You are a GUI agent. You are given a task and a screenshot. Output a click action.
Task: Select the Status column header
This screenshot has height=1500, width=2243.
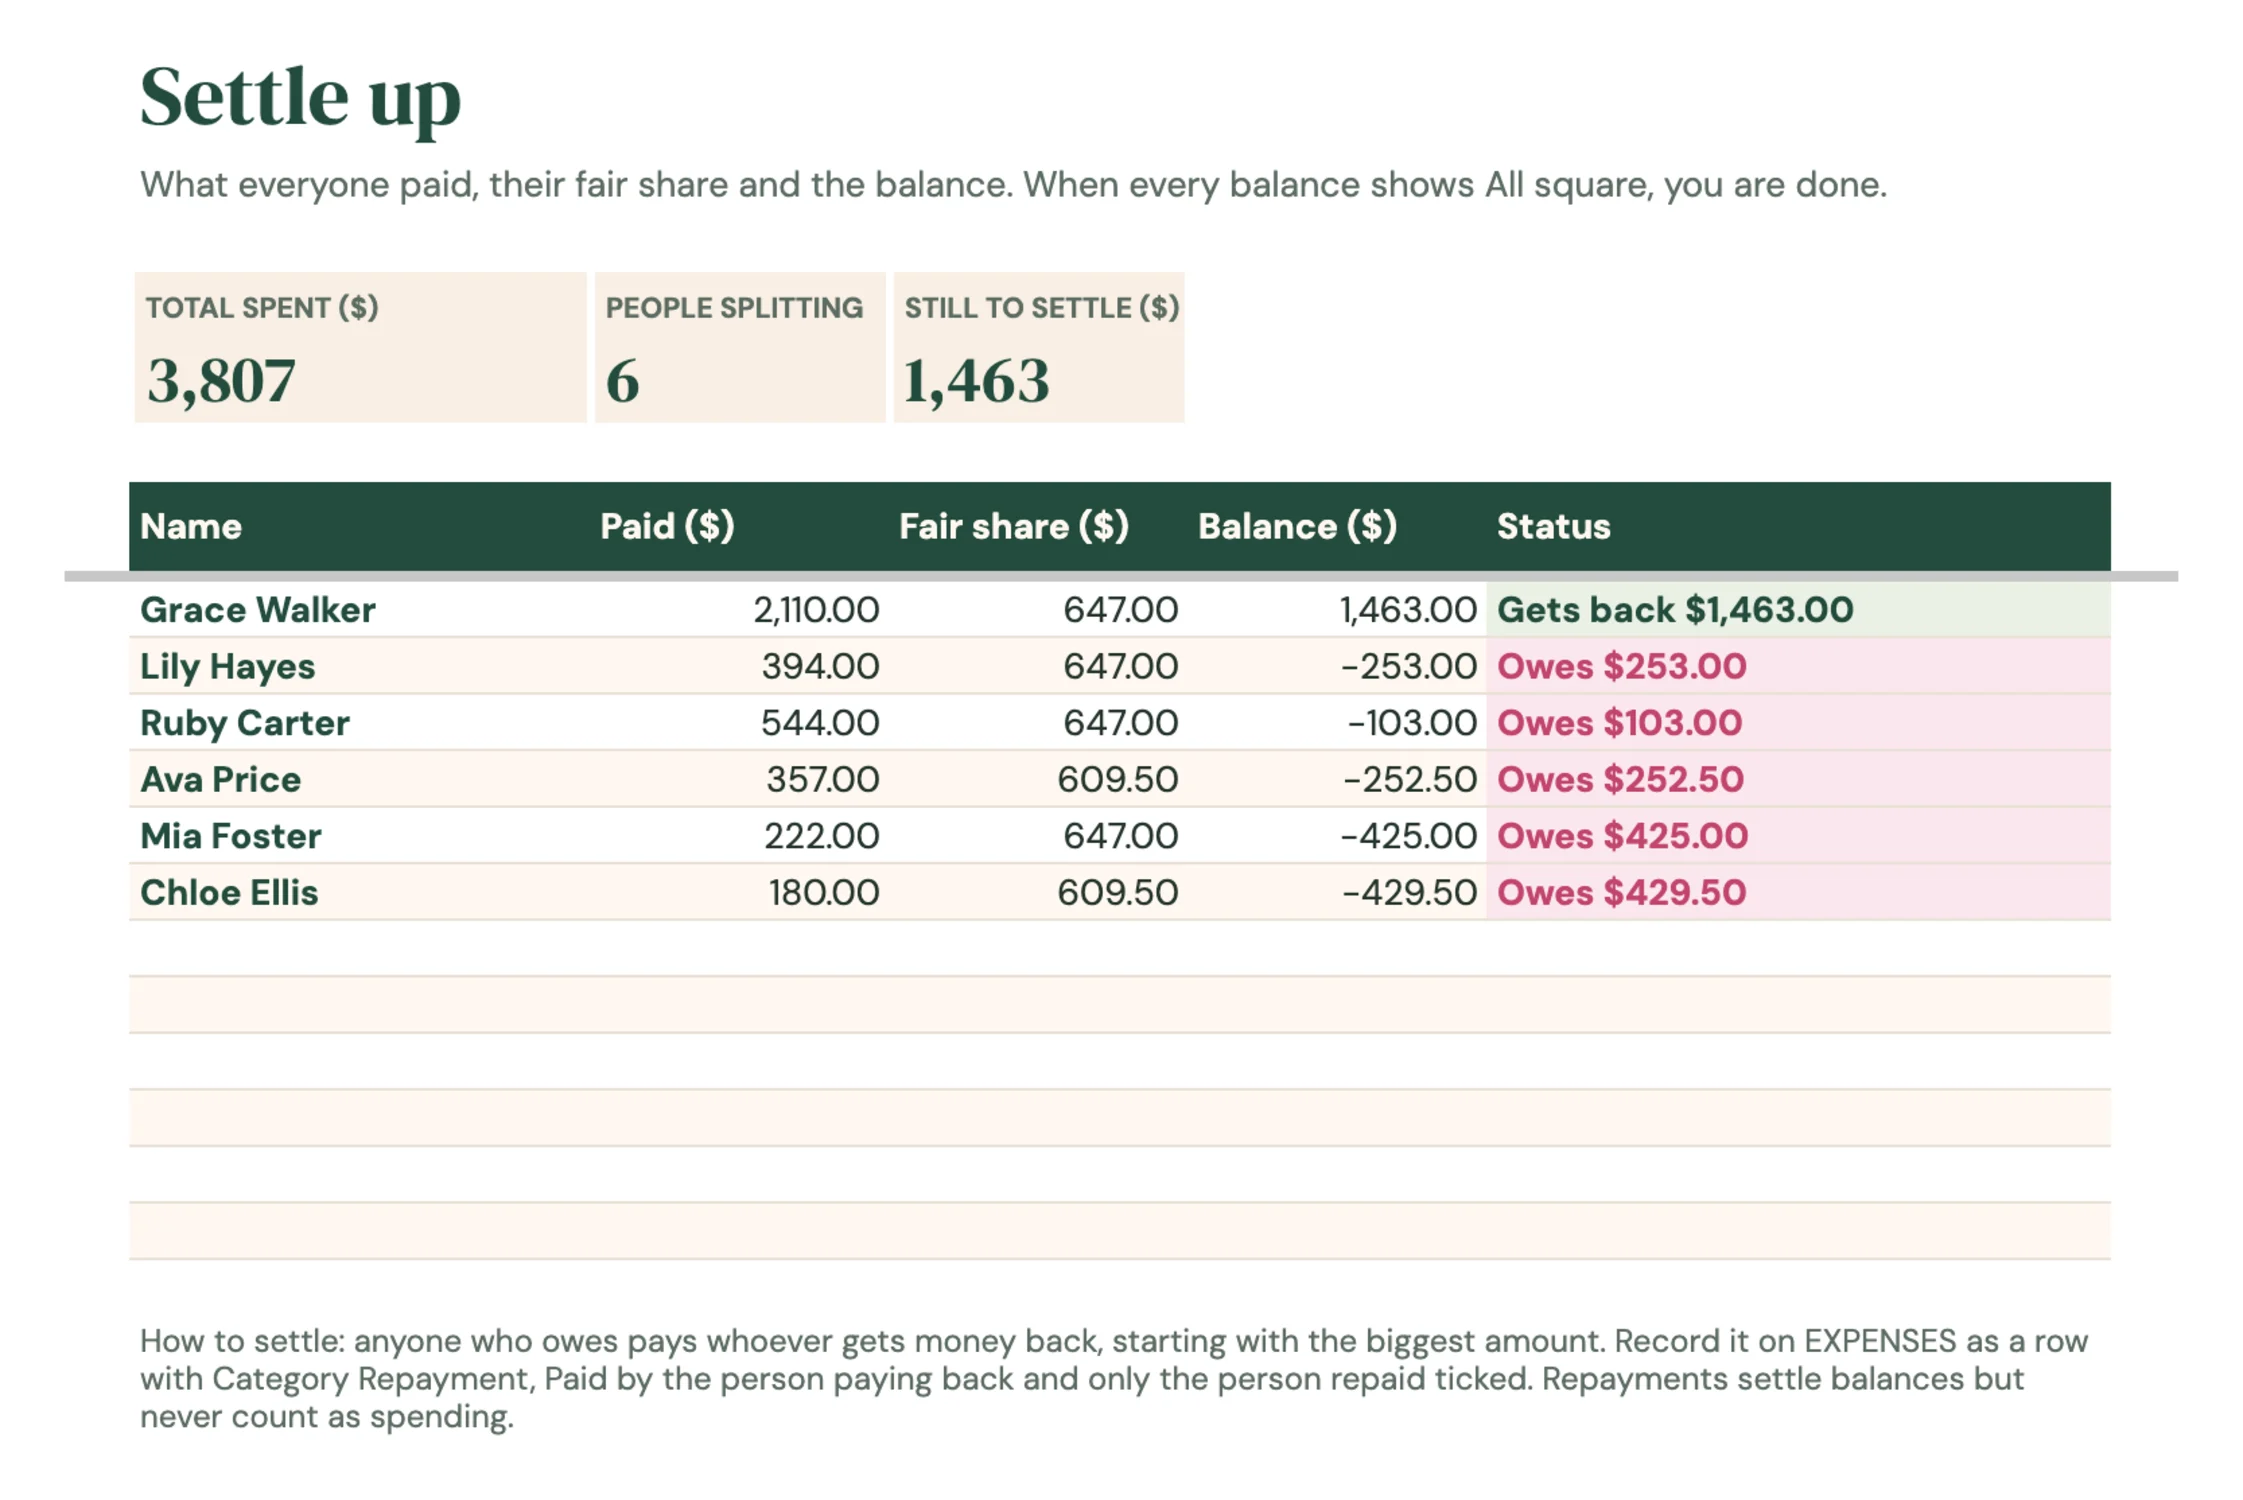[x=1553, y=526]
